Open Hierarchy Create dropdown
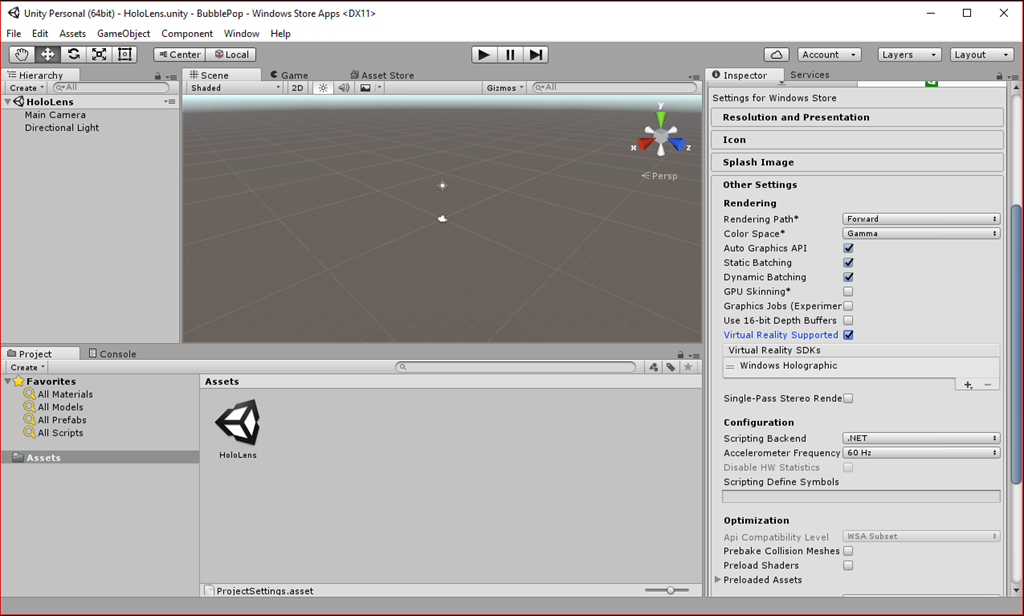 coord(27,88)
